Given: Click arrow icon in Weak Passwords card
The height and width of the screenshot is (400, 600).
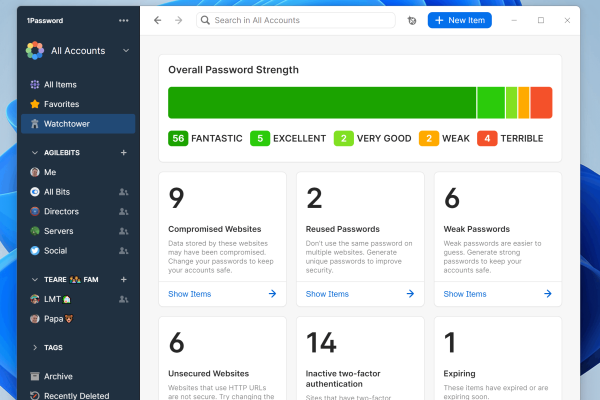Looking at the screenshot, I should tap(548, 294).
